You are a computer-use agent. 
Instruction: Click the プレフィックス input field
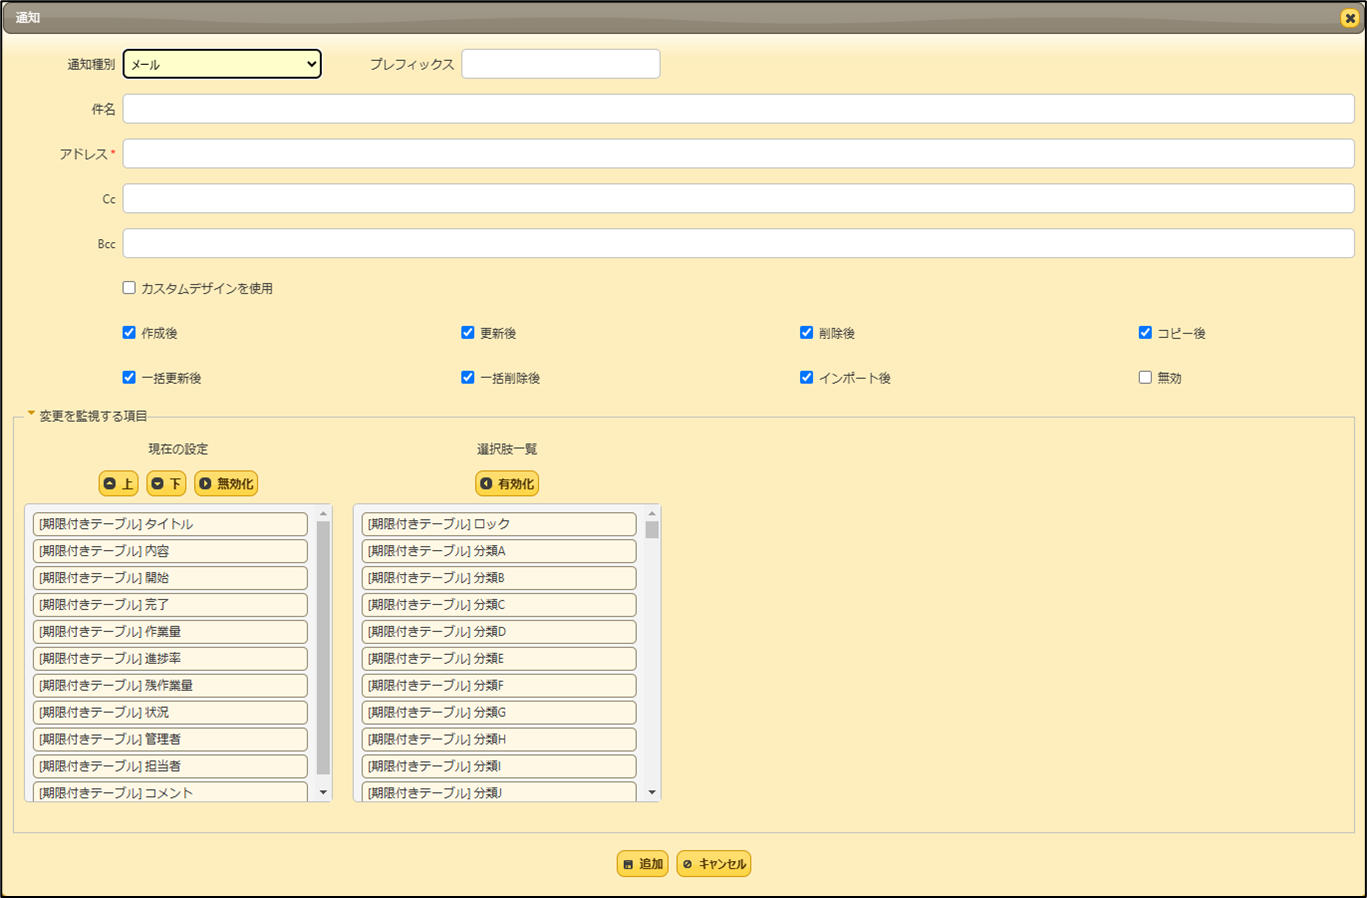[560, 64]
